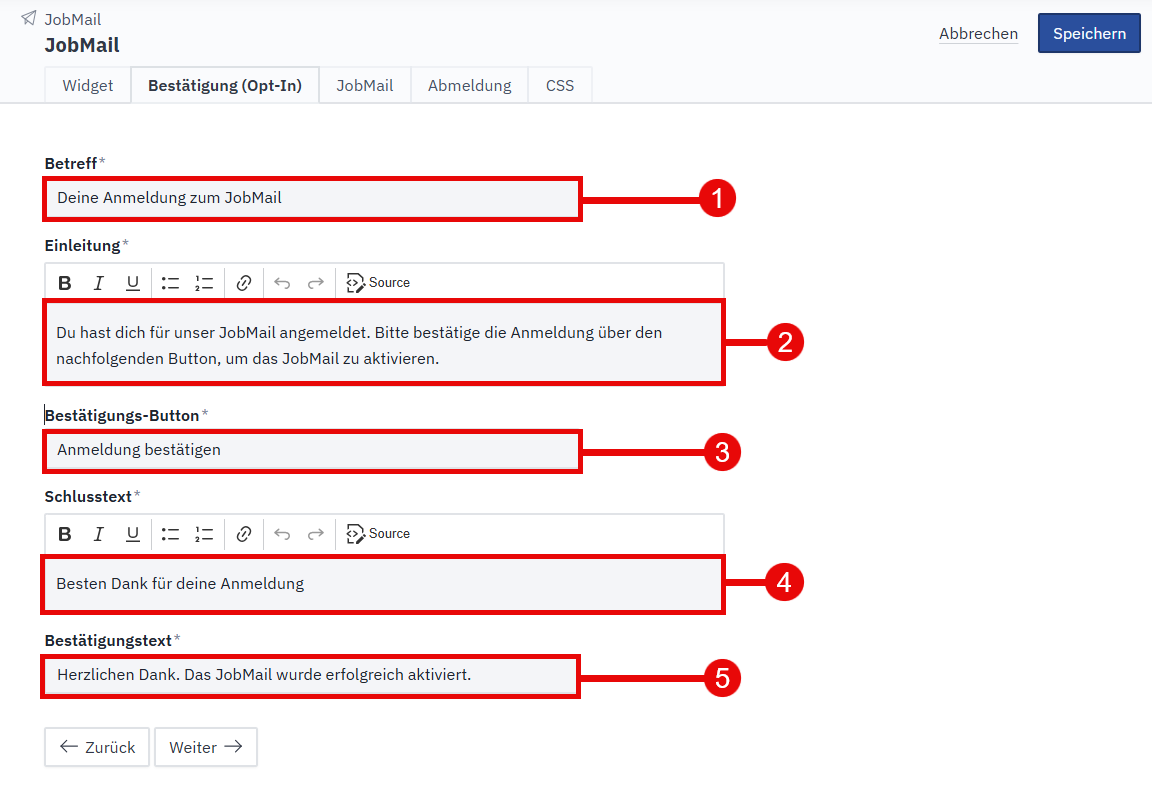Redo in the Schlusstext editor toolbar
Image resolution: width=1152 pixels, height=804 pixels.
pos(316,534)
